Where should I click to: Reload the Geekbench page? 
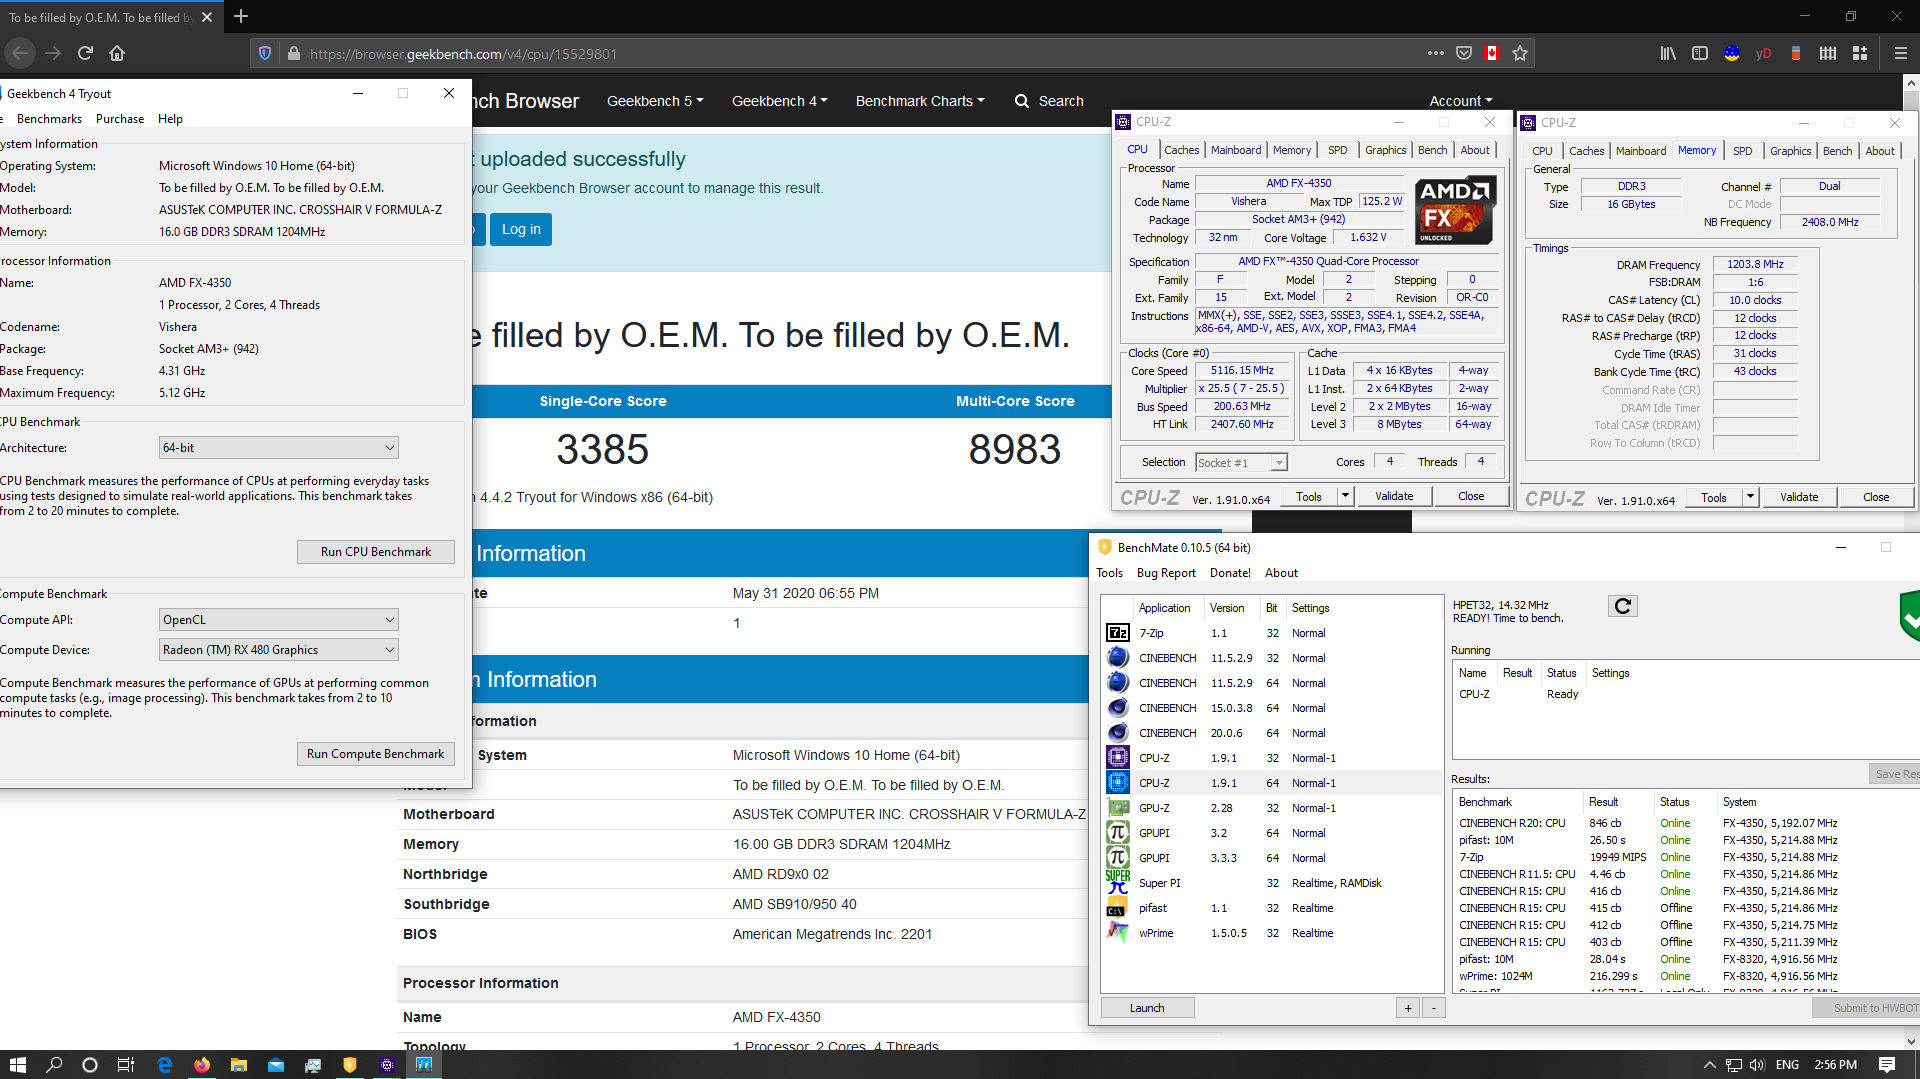tap(85, 53)
